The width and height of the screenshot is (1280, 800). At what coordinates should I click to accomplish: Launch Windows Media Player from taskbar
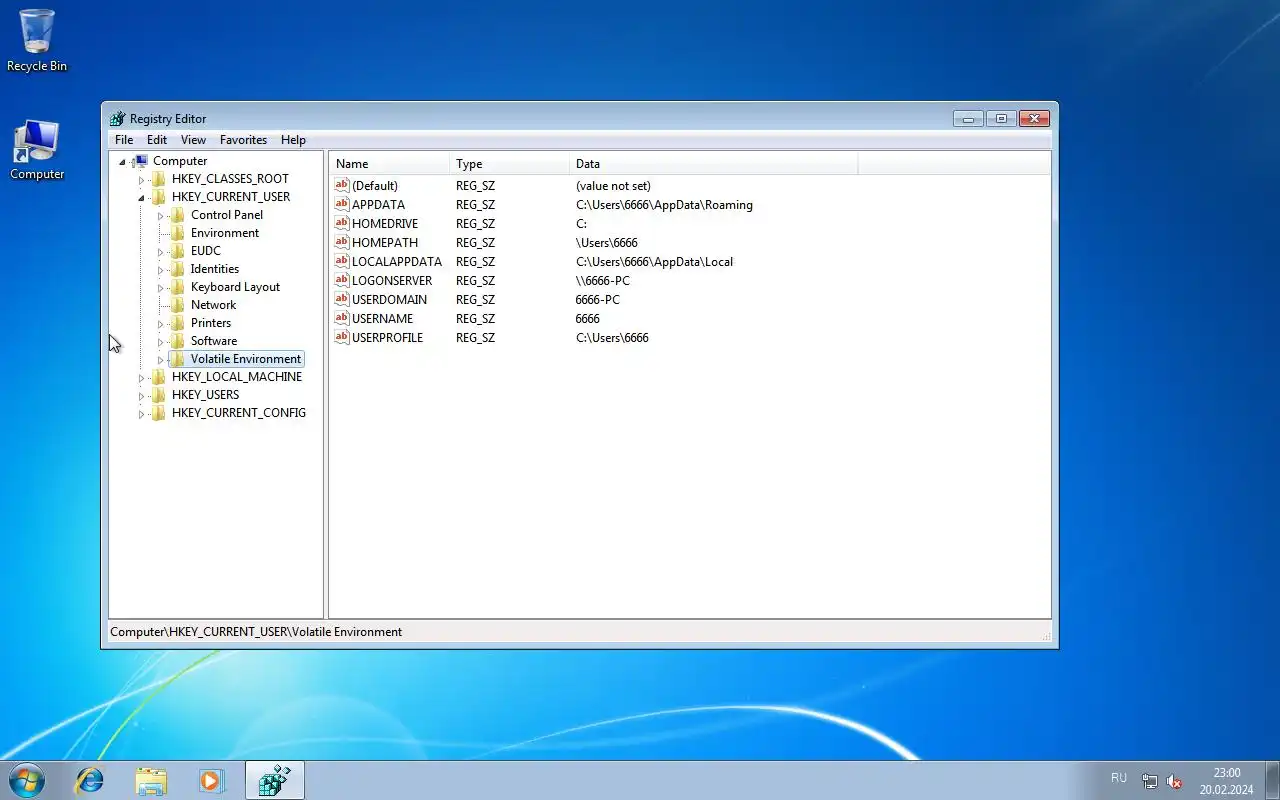211,780
